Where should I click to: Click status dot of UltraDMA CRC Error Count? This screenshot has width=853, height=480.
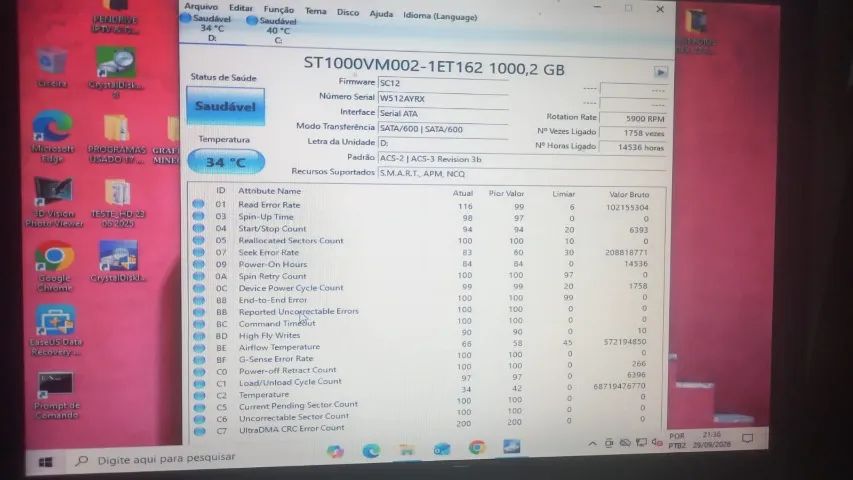coord(200,431)
